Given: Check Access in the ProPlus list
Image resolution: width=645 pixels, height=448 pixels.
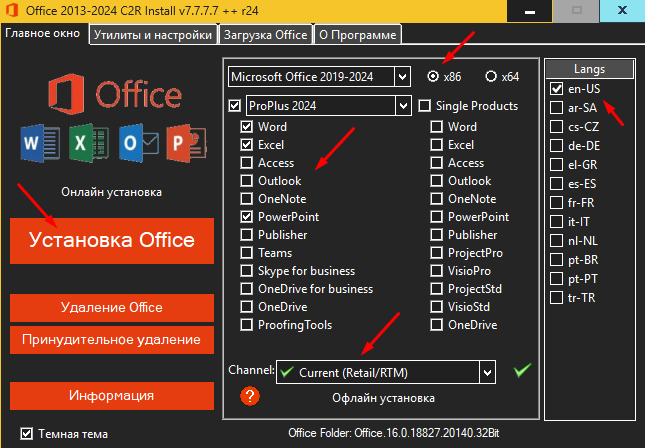Looking at the screenshot, I should point(246,163).
